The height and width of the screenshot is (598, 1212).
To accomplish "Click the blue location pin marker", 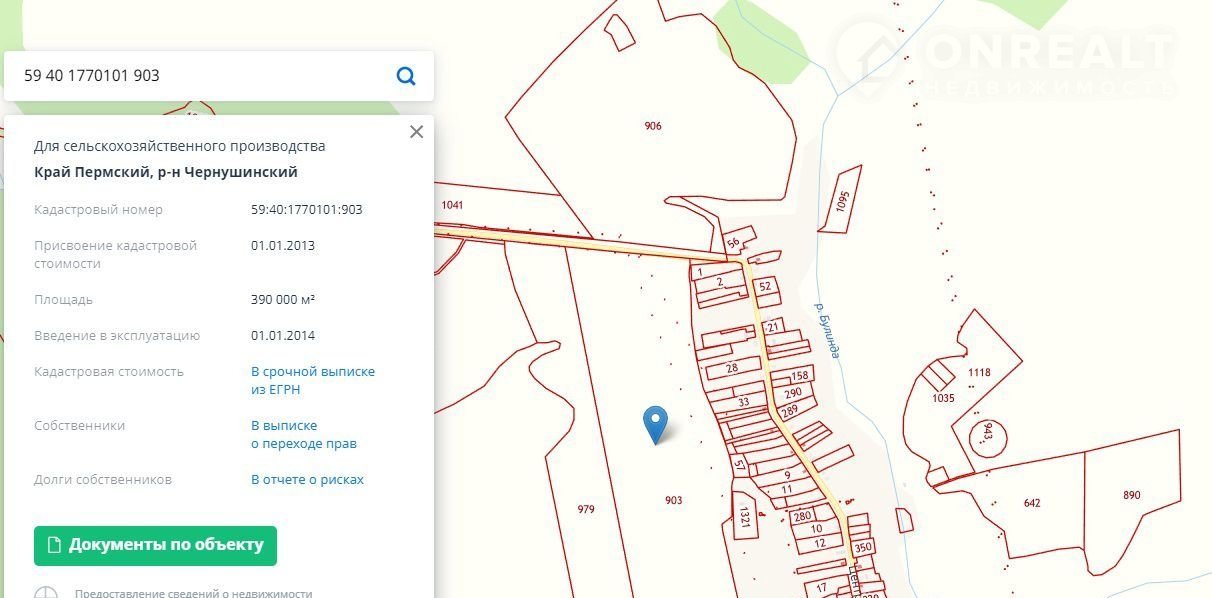I will 655,423.
